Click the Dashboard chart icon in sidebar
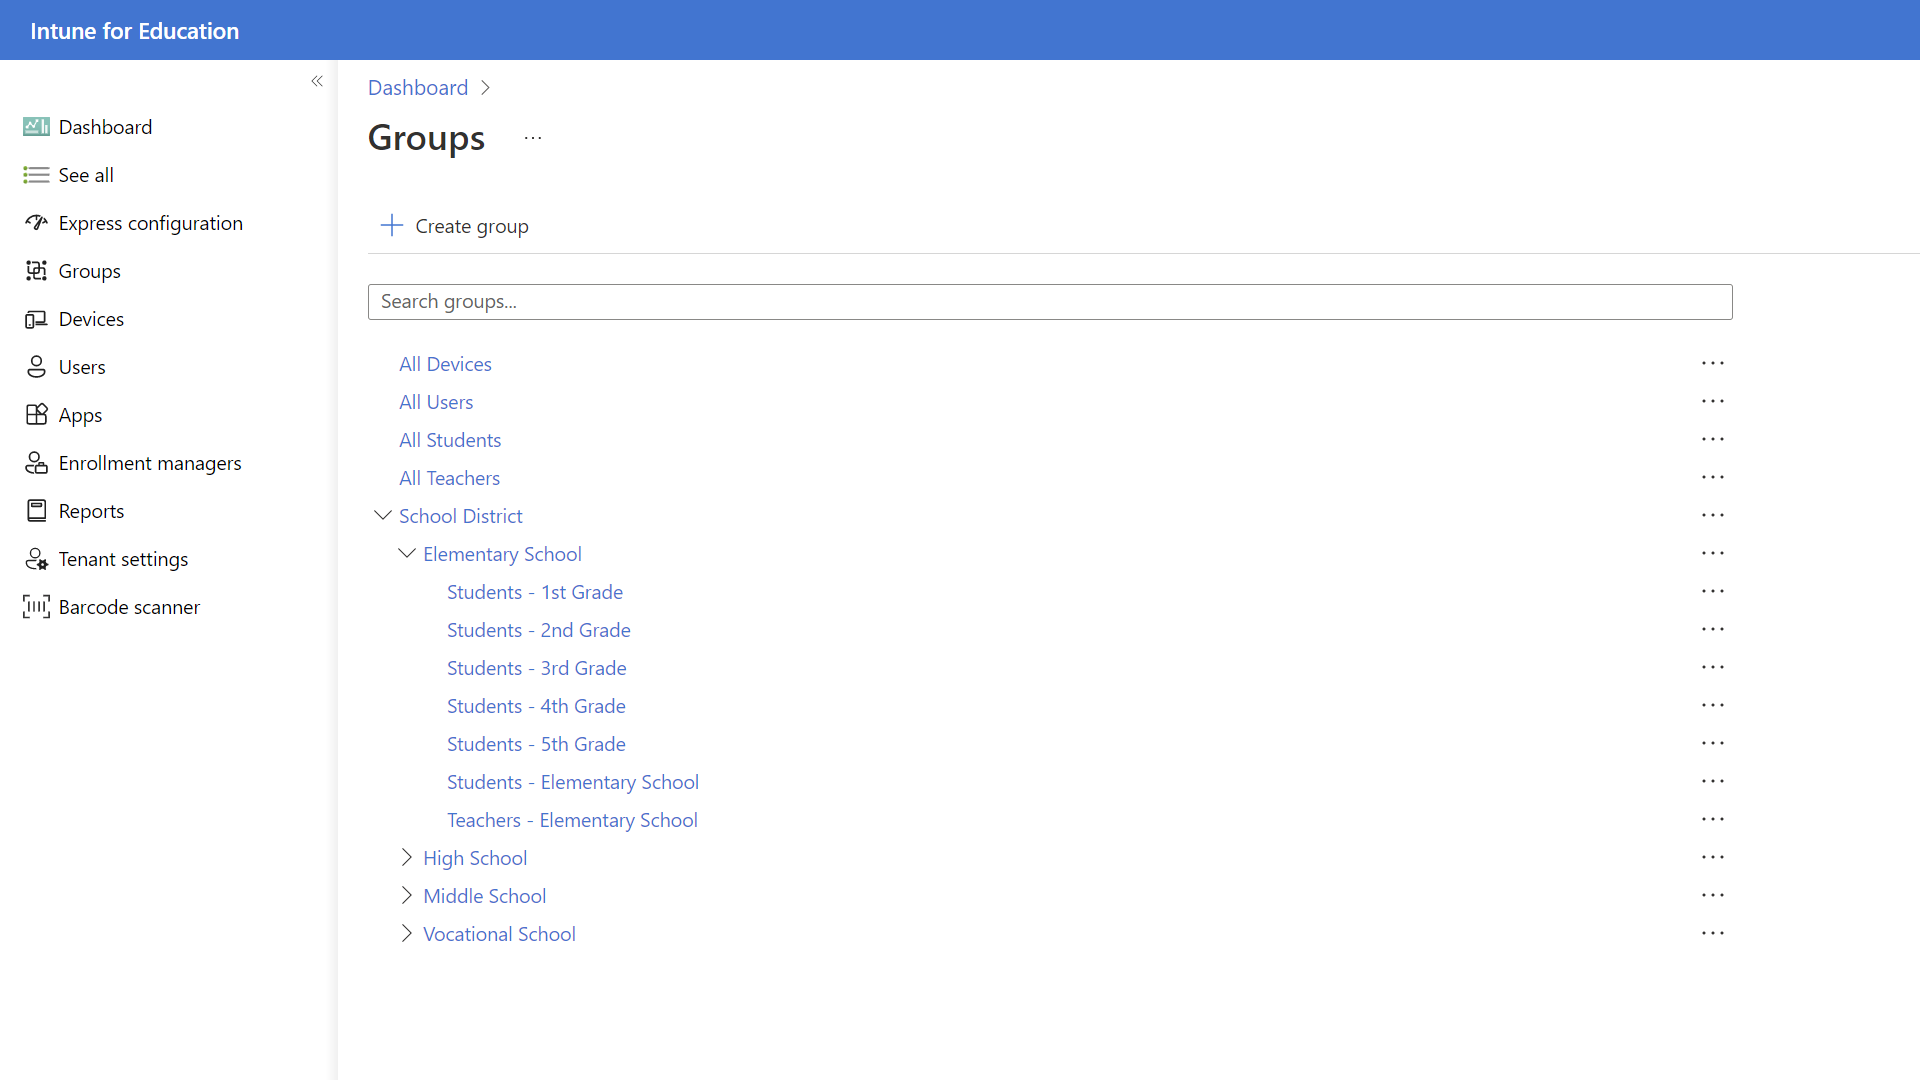The width and height of the screenshot is (1920, 1080). click(36, 127)
